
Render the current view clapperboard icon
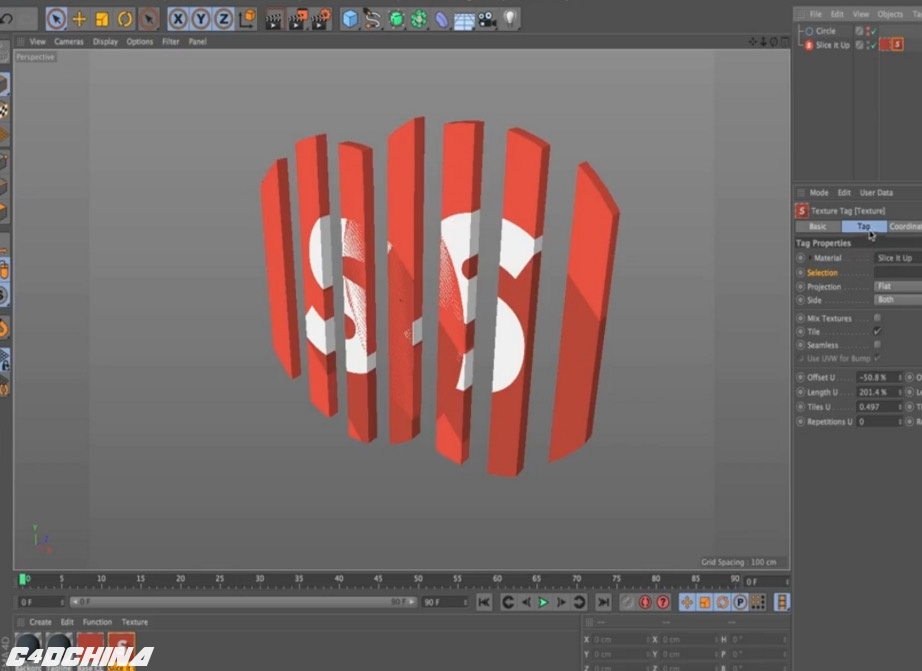click(x=273, y=19)
